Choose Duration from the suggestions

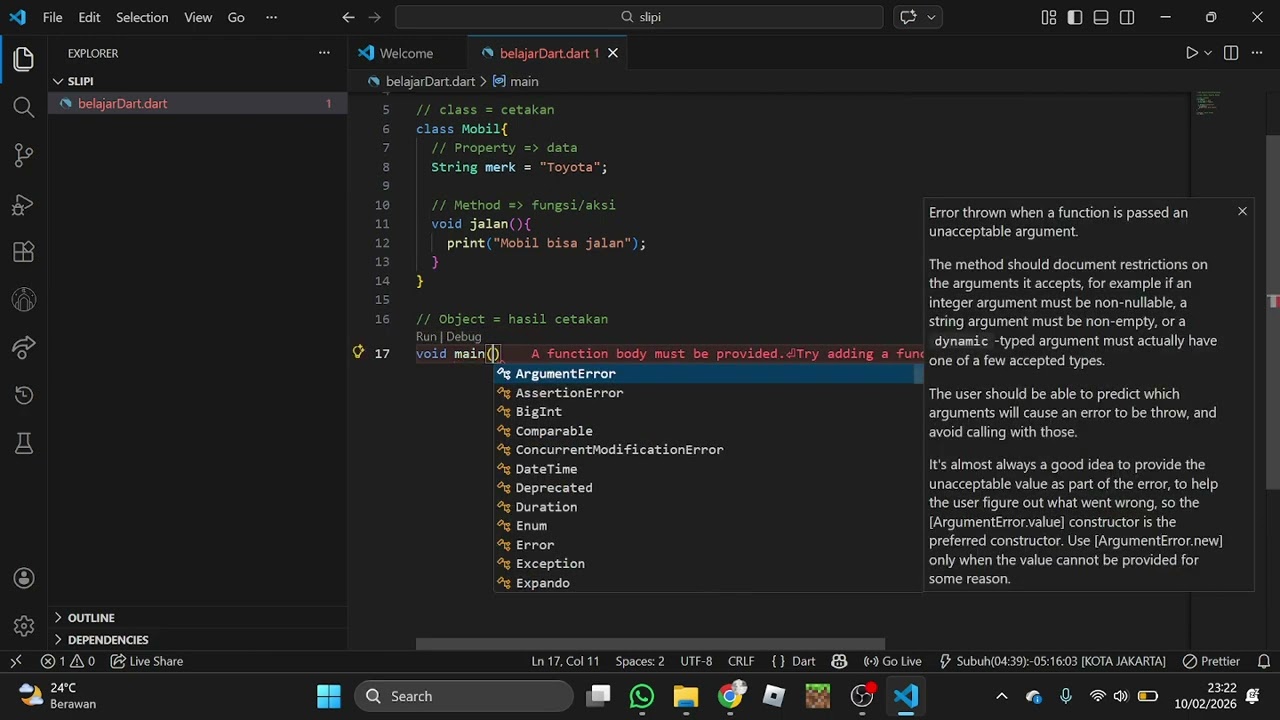pos(709,507)
